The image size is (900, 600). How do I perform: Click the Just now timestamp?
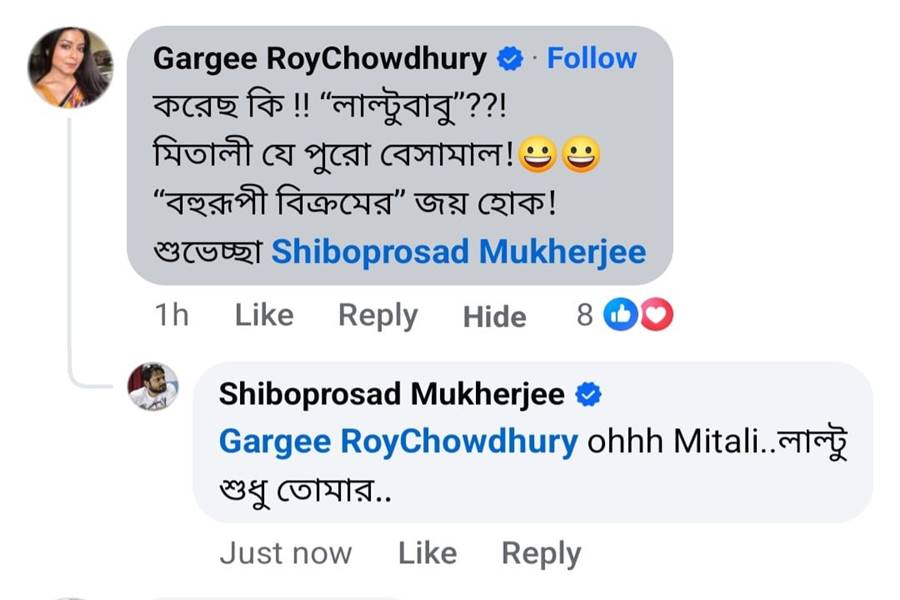[x=286, y=551]
